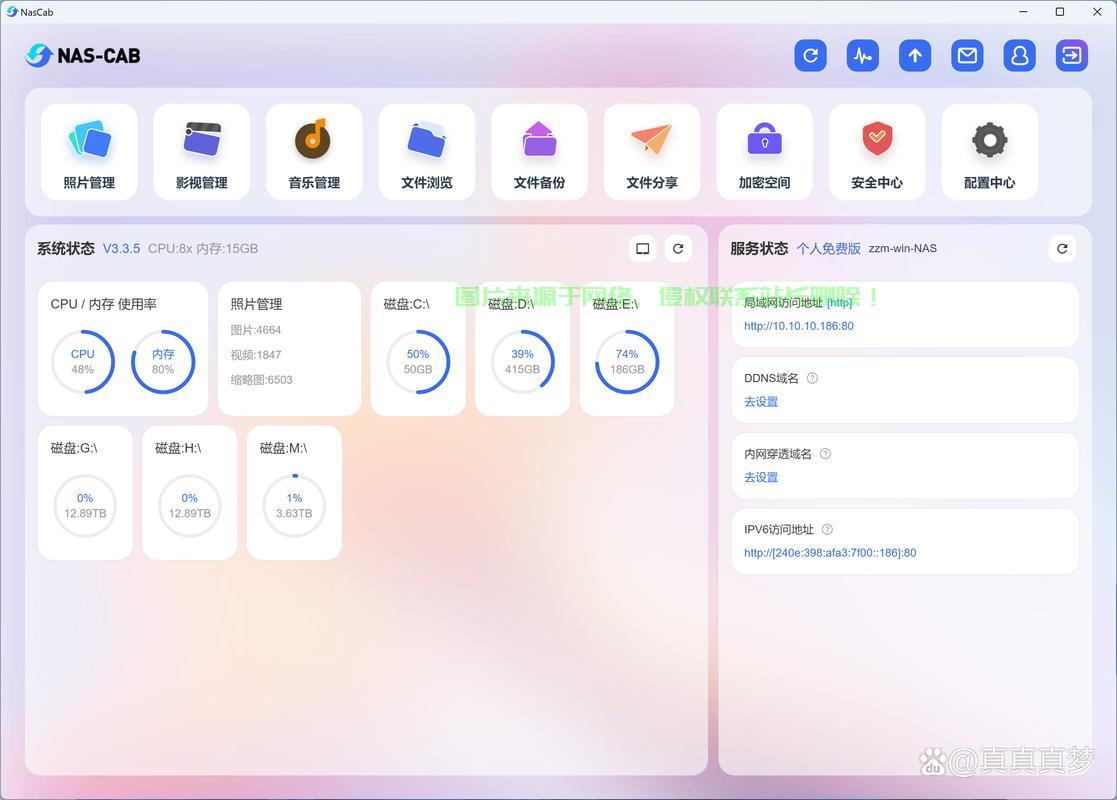Open the activity monitor pulse icon
This screenshot has height=800, width=1117.
[863, 56]
